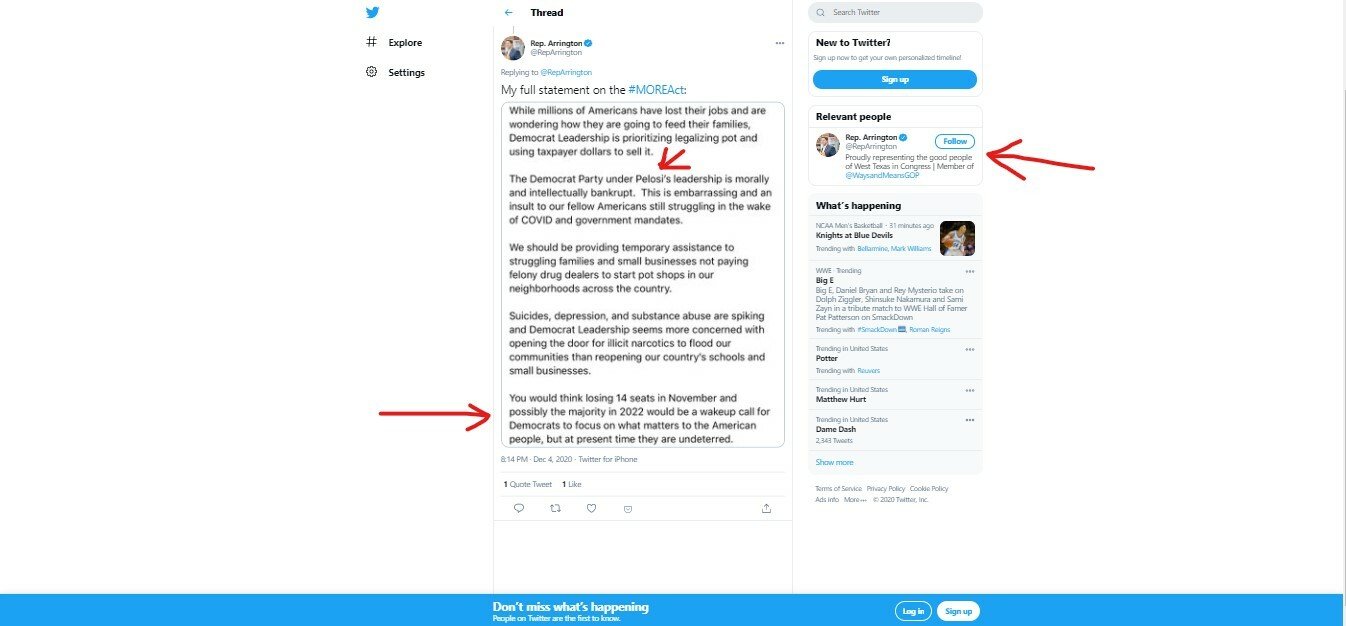Click the Sign up button in the New to Twitter panel
1346x626 pixels.
coord(895,79)
